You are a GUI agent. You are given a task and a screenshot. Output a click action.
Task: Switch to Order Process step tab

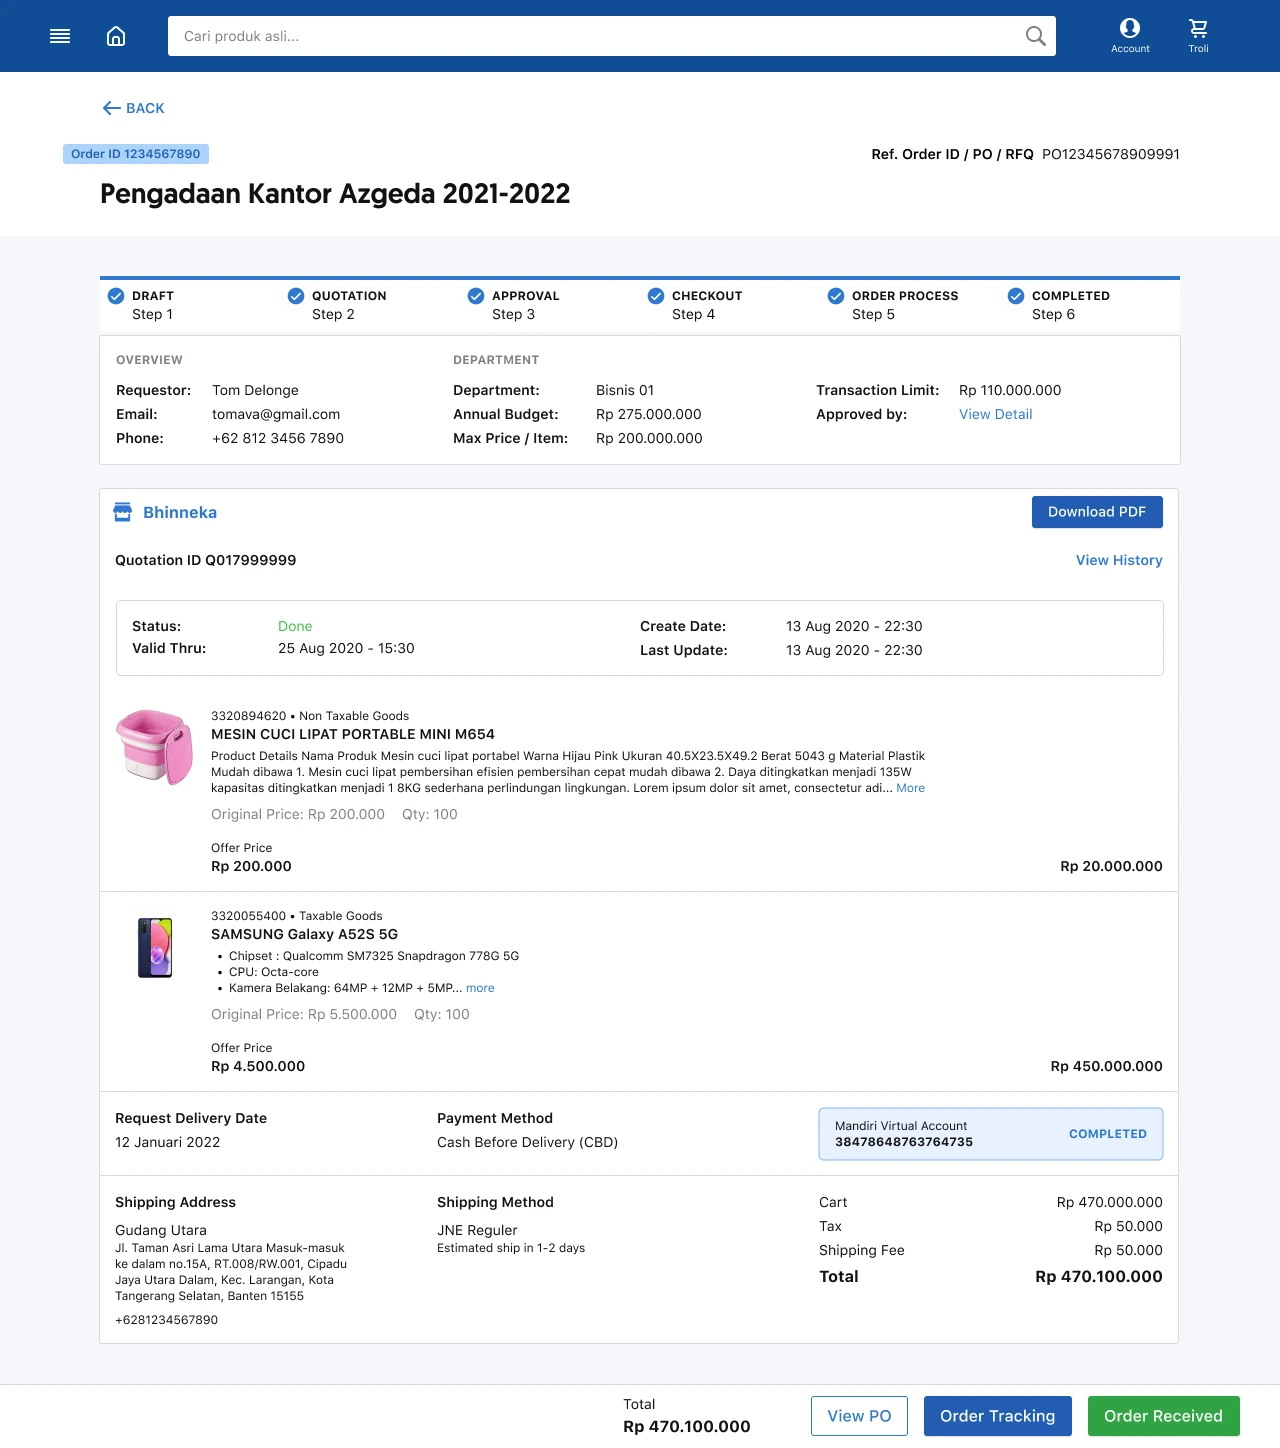pyautogui.click(x=904, y=305)
